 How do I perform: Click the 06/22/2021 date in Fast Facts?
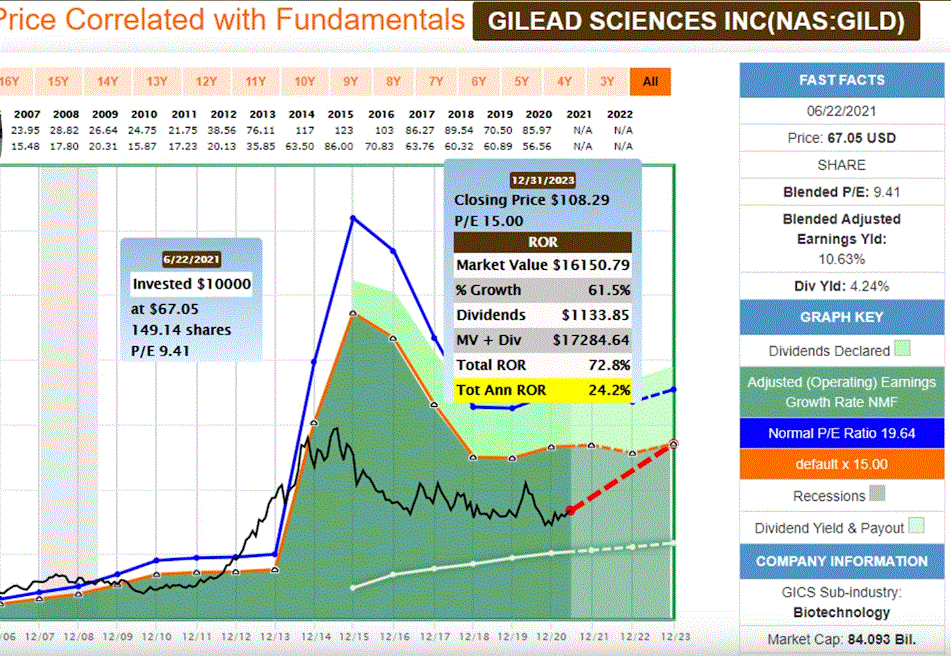coord(842,111)
